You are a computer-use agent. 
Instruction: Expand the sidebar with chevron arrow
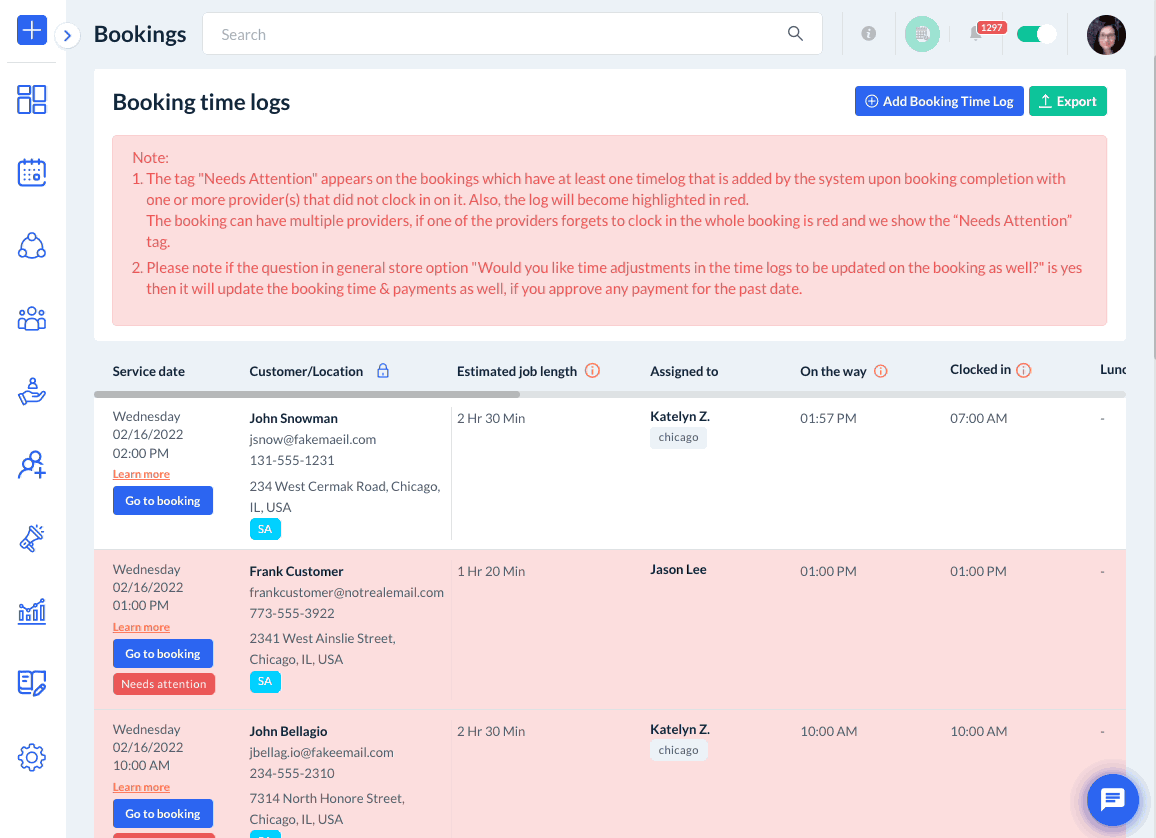point(67,35)
